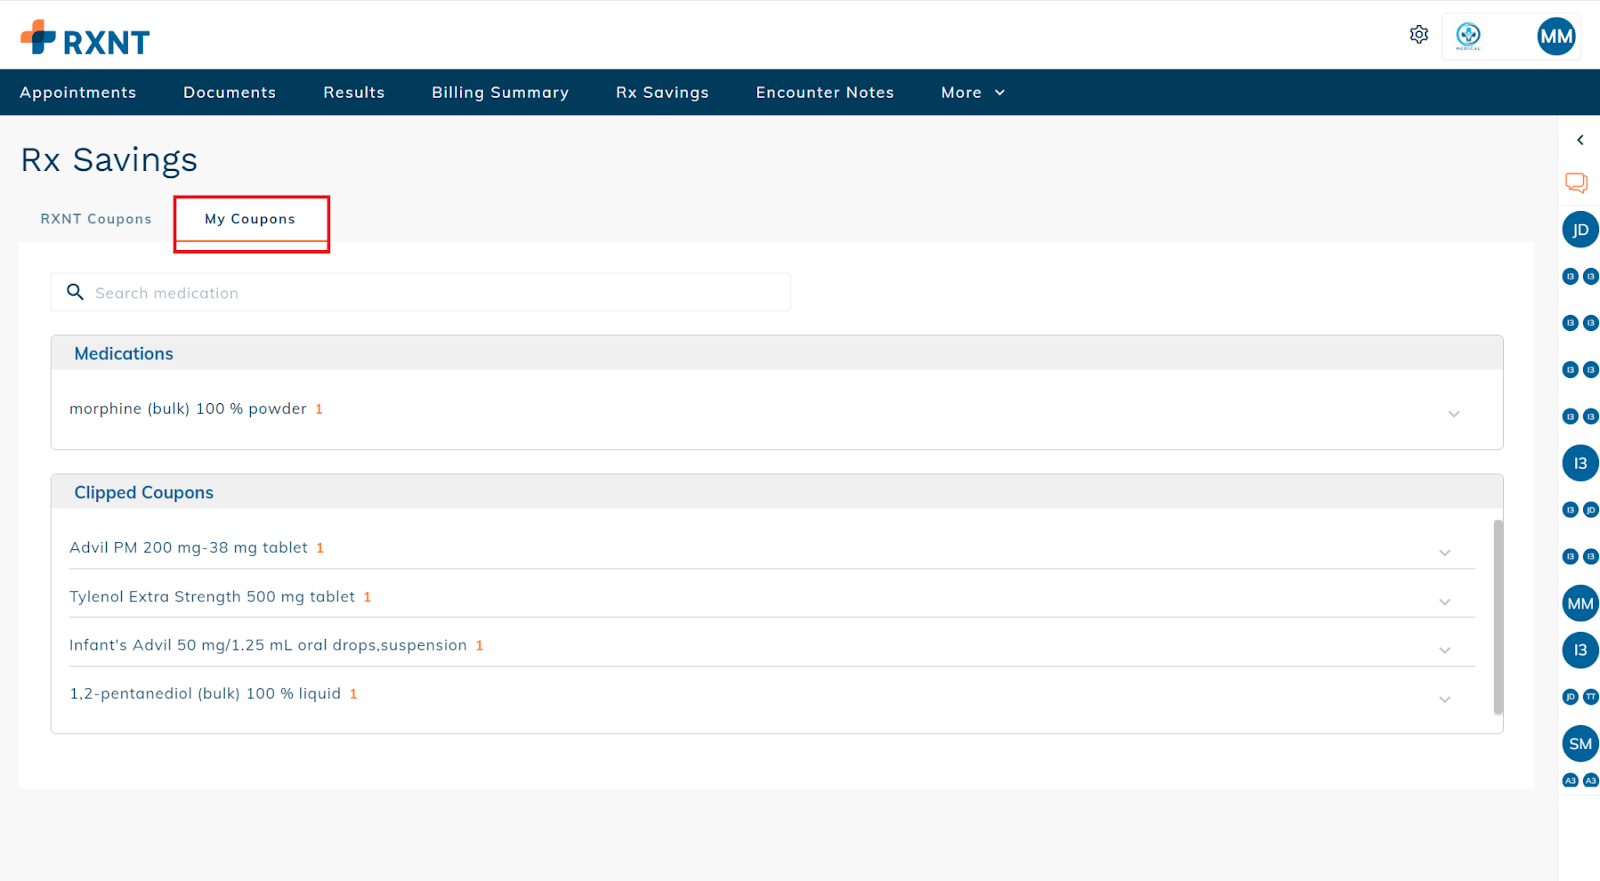Click Infant's Advil oral drops text
The image size is (1600, 881).
(268, 645)
